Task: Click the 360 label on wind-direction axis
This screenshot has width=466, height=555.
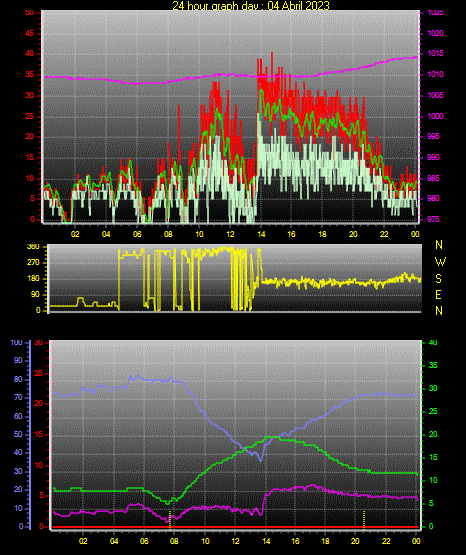Action: (x=33, y=247)
